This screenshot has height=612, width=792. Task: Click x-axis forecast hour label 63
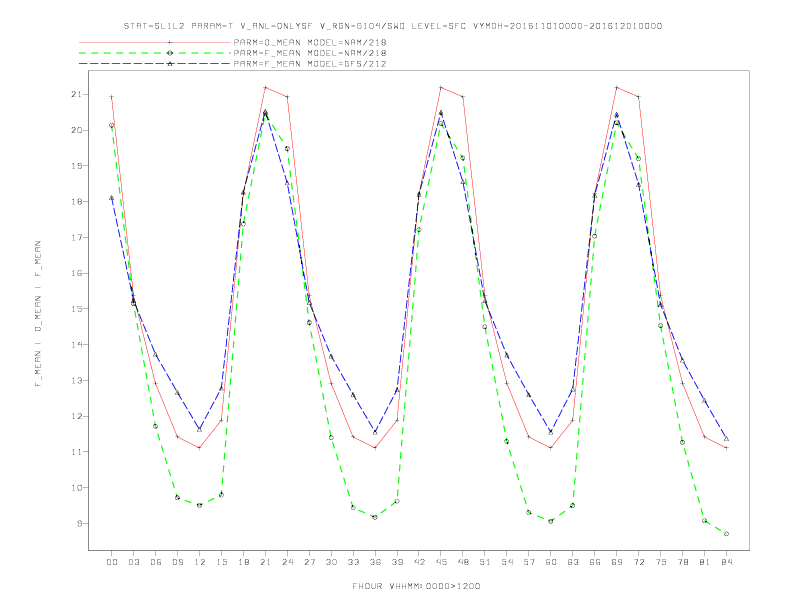573,562
